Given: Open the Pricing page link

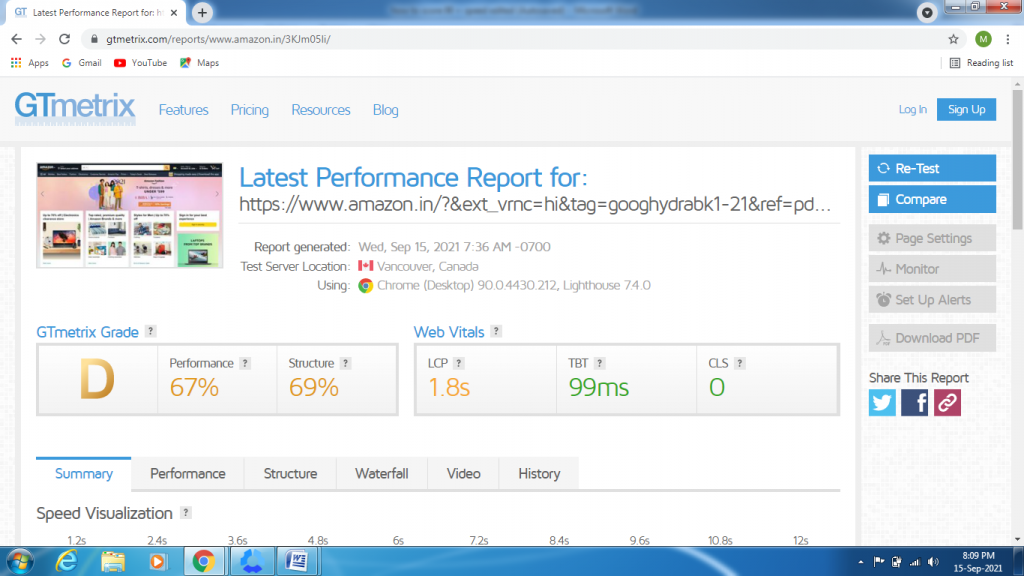Looking at the screenshot, I should tap(249, 110).
